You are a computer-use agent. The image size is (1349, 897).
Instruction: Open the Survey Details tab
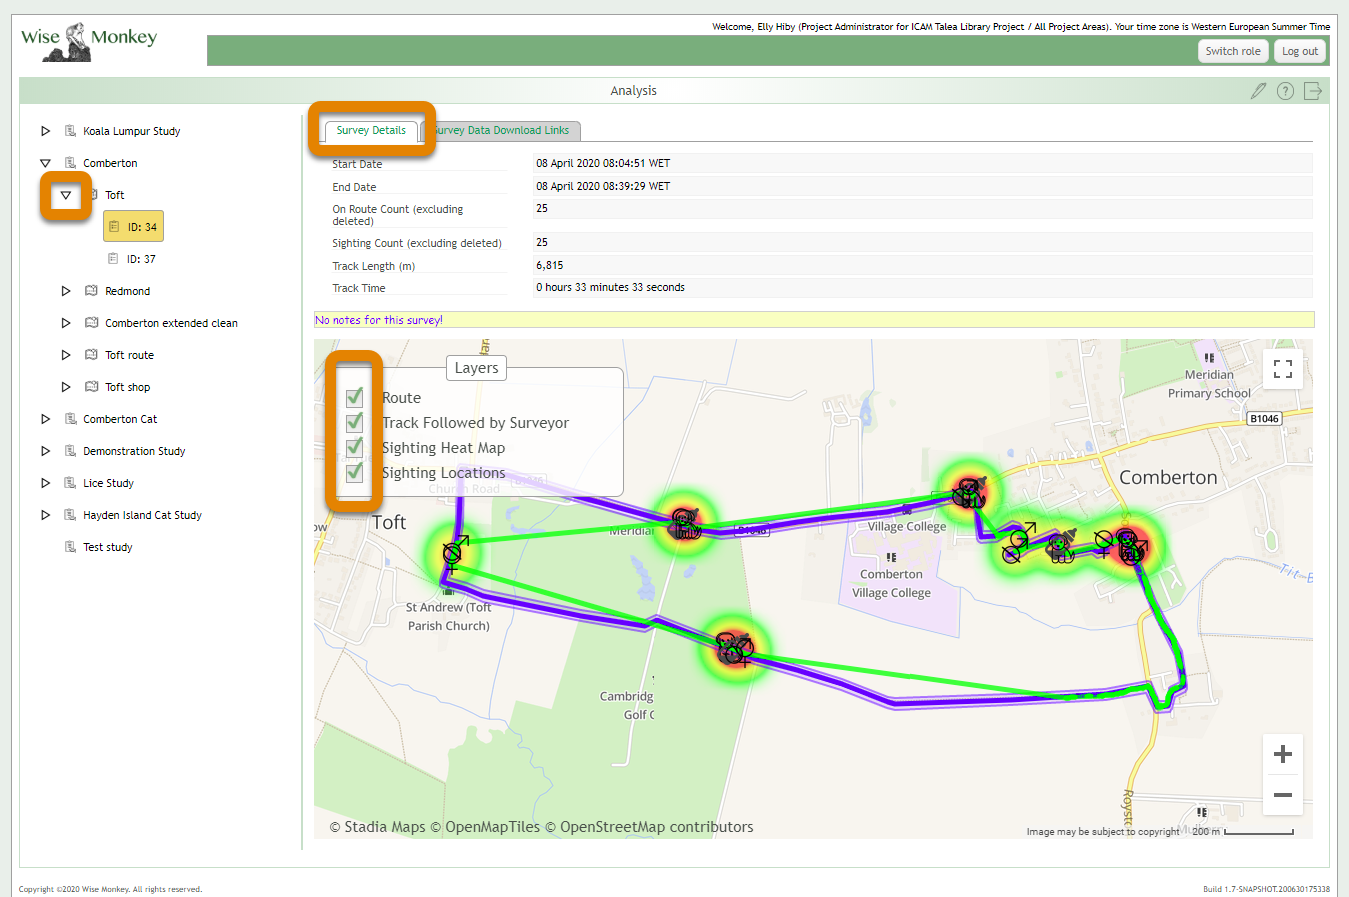click(x=371, y=130)
